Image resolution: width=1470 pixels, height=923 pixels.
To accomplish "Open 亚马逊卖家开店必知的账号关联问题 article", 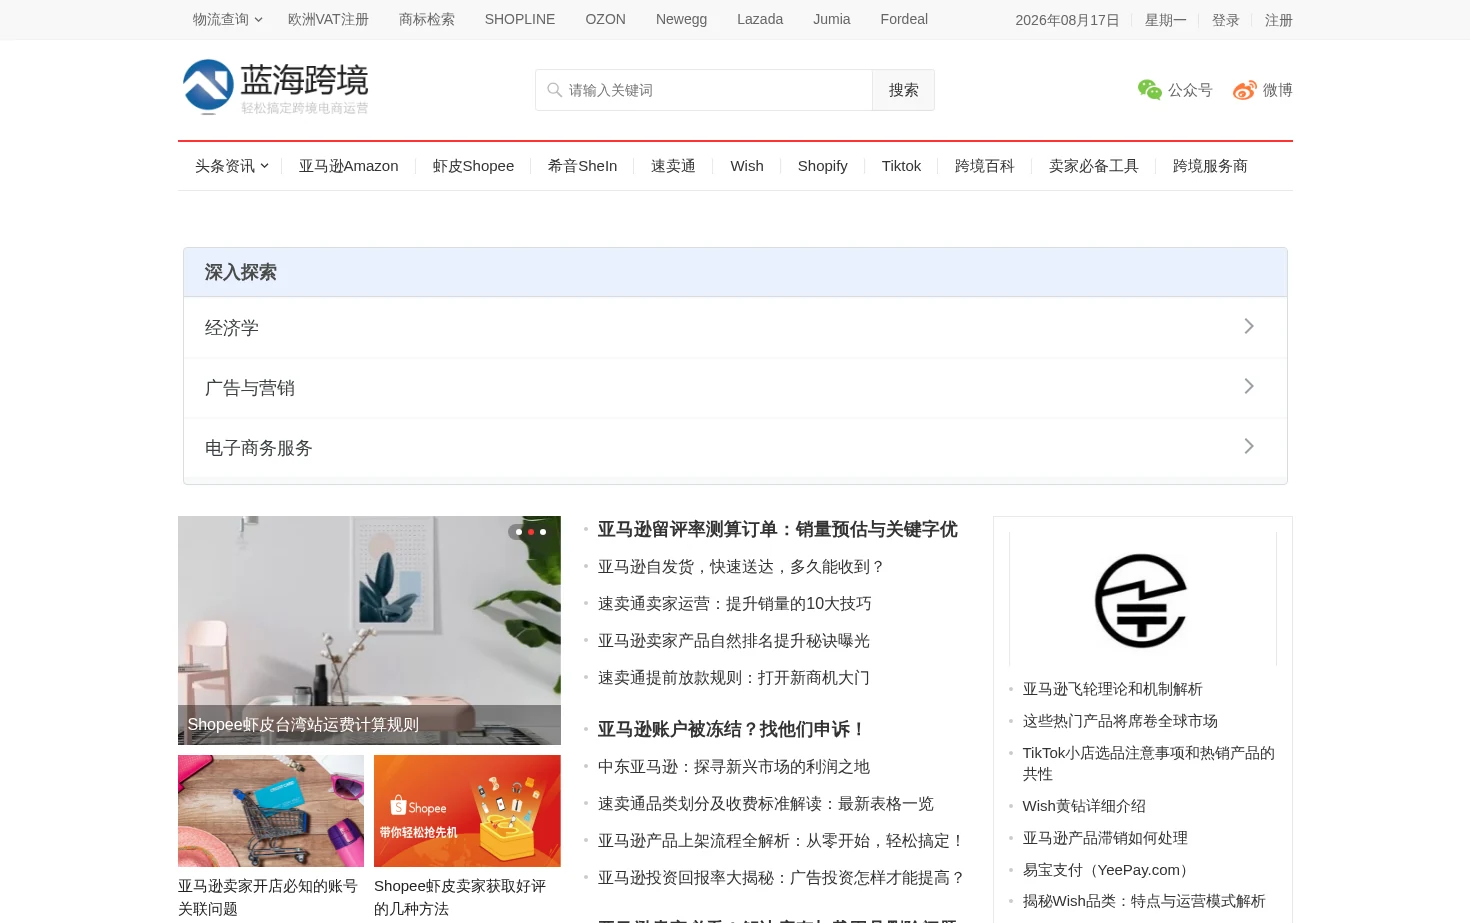I will [268, 897].
